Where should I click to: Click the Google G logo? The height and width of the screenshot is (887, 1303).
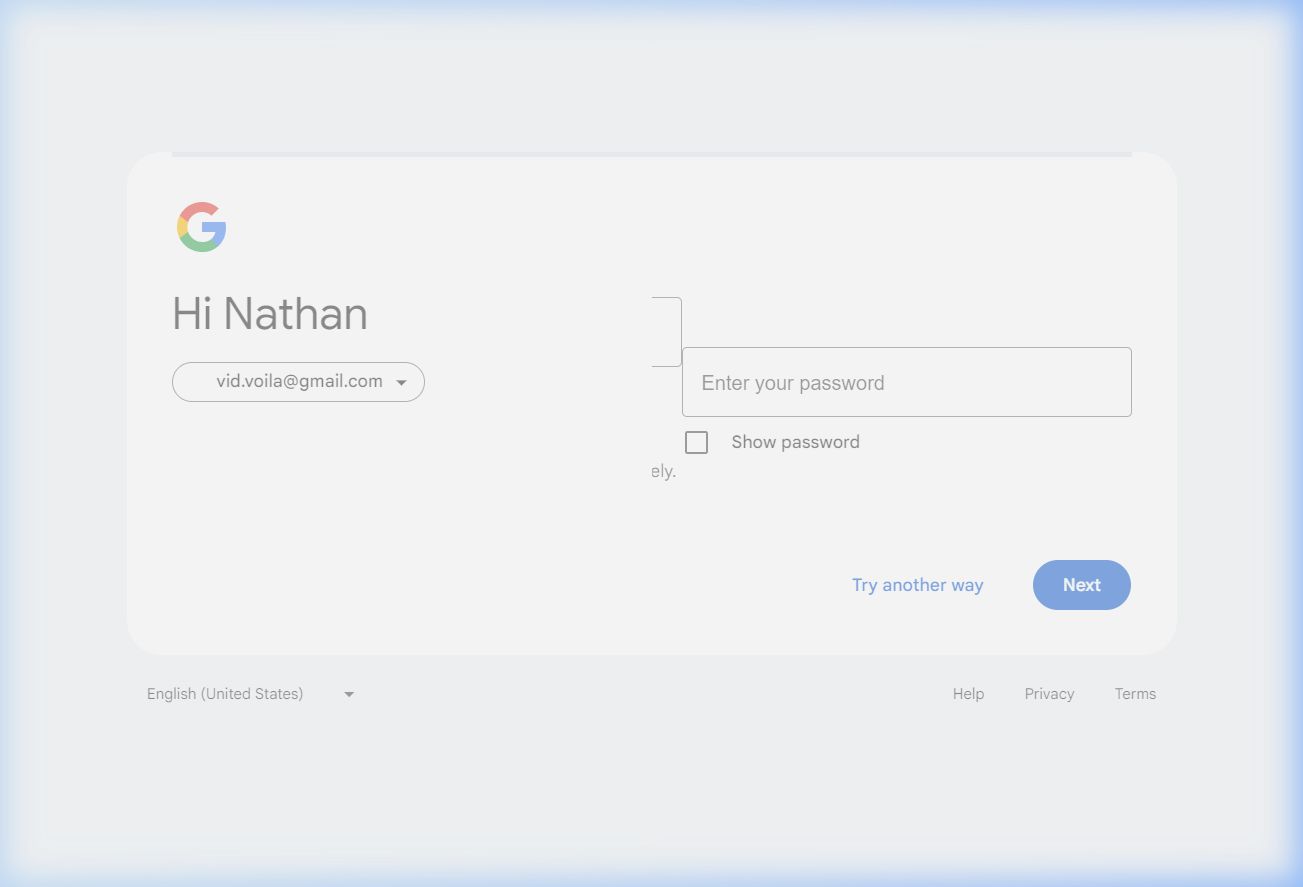(x=202, y=227)
